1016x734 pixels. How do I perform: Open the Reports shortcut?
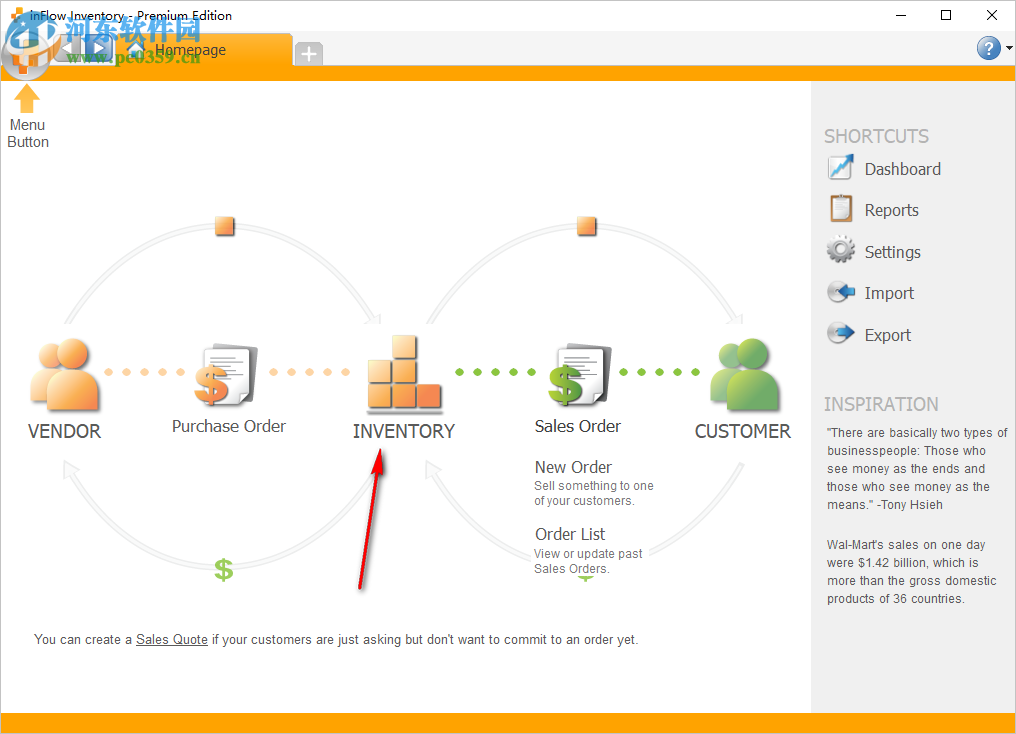click(x=873, y=210)
